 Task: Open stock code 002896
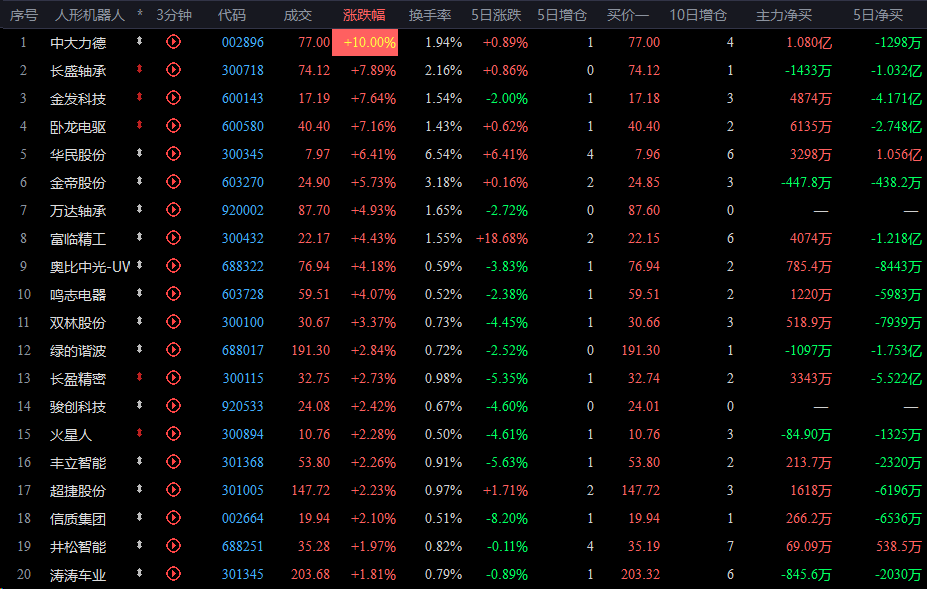click(243, 42)
